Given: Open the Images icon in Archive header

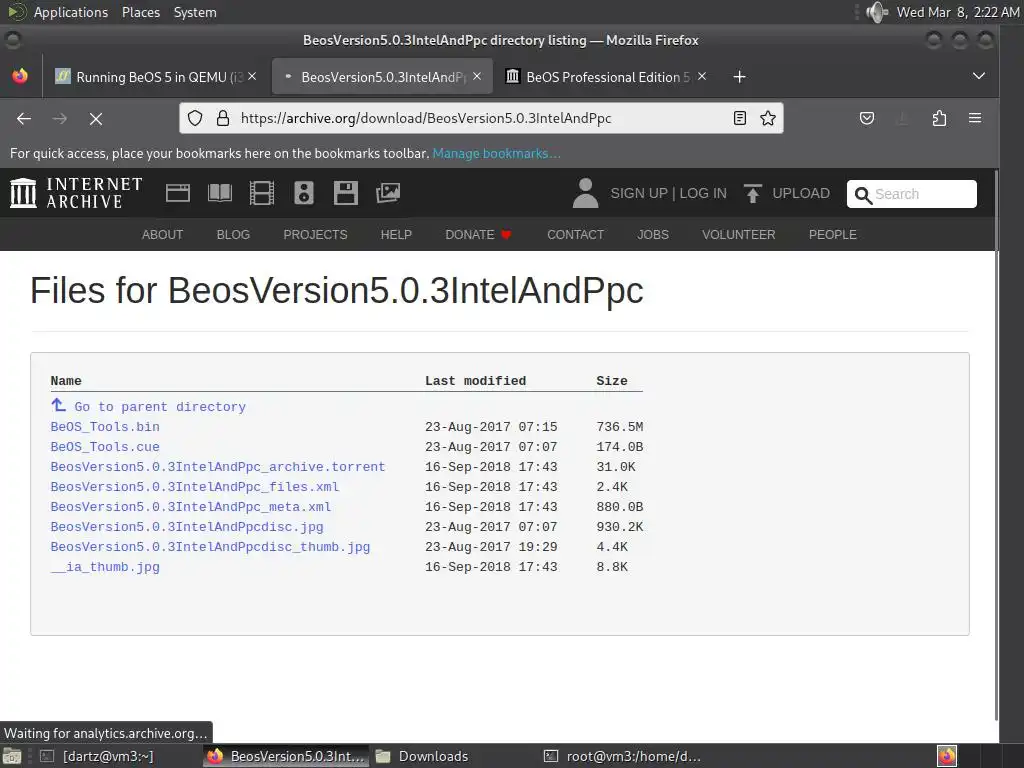Looking at the screenshot, I should [388, 193].
